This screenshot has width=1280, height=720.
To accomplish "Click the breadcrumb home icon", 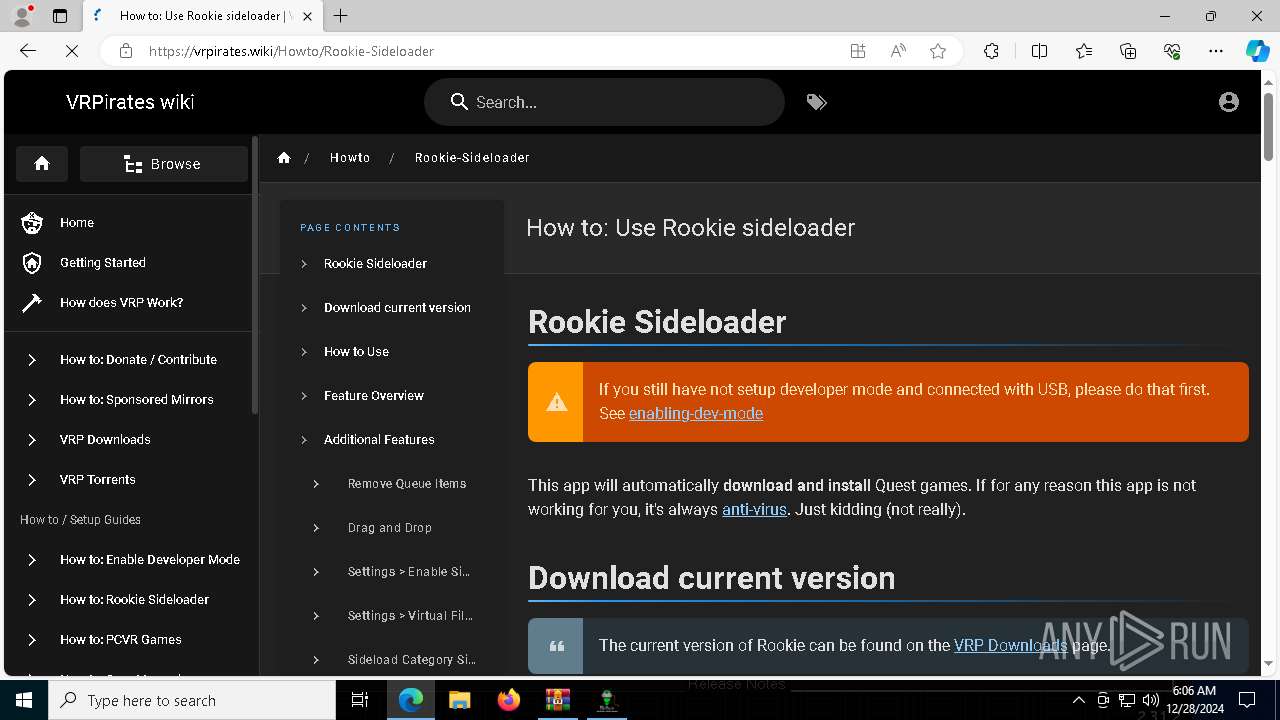I will point(284,158).
